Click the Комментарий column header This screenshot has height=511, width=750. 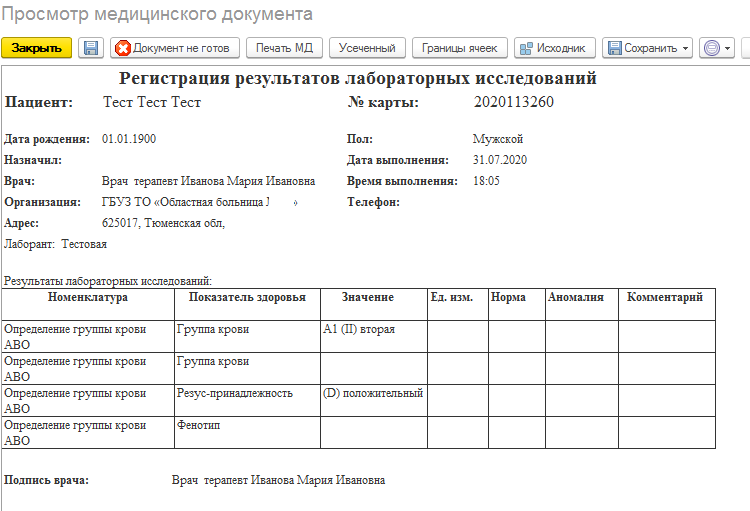click(665, 298)
